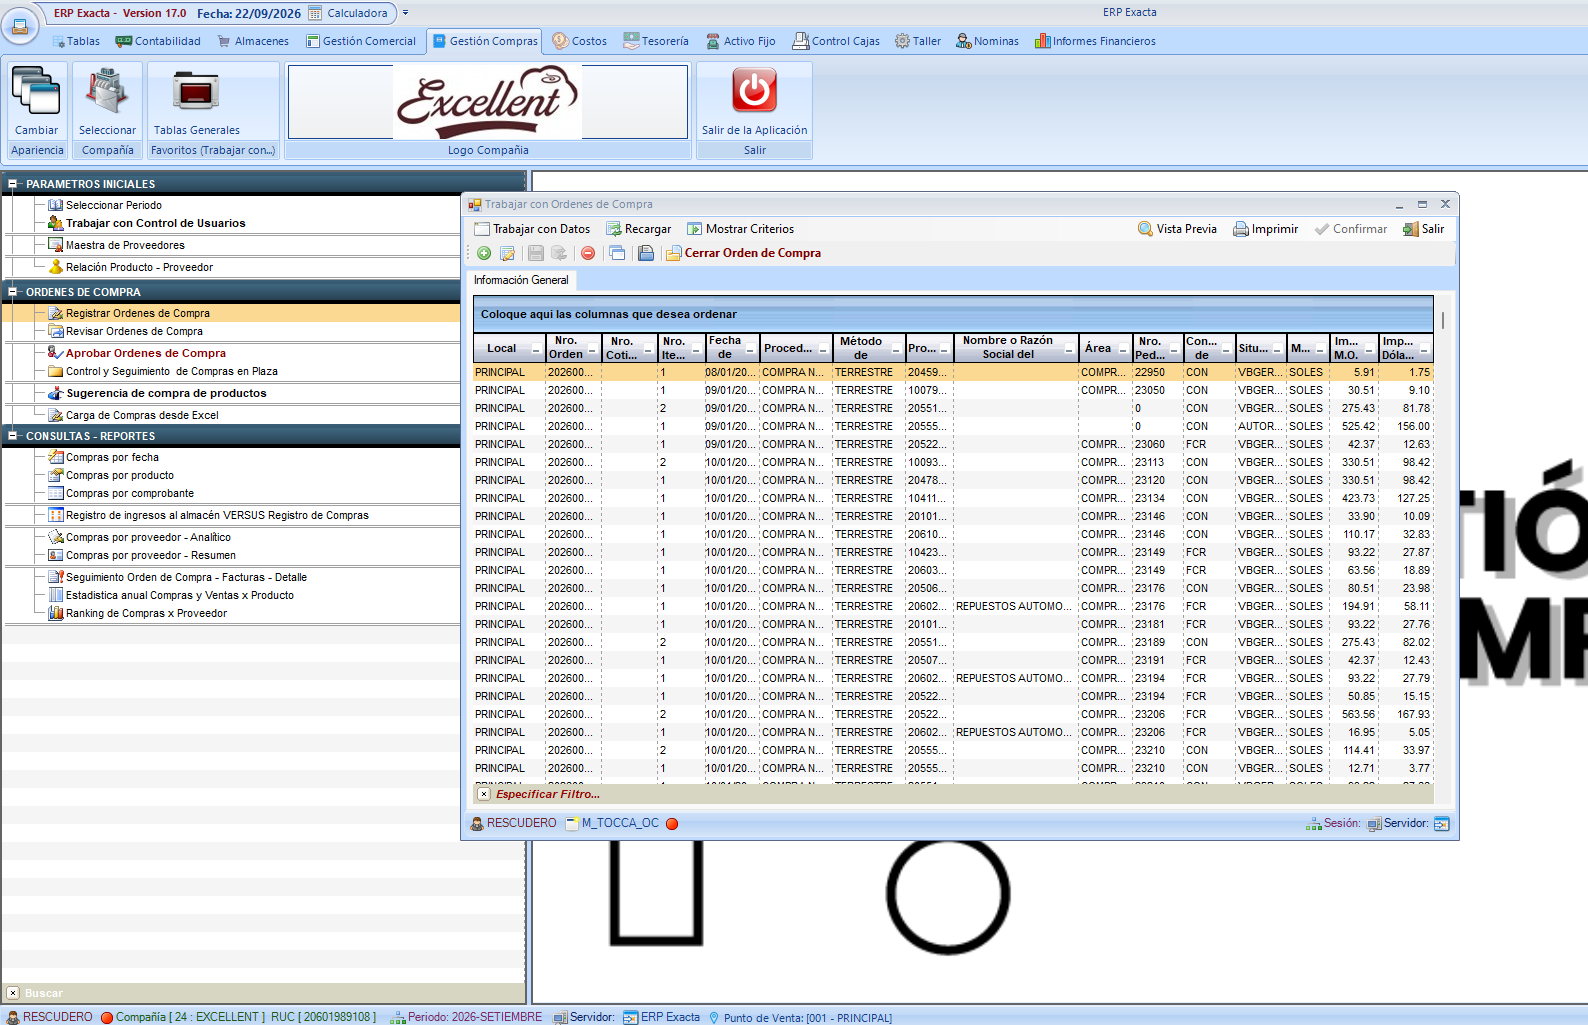Switch to the Contabilidad ribbon tab
The image size is (1588, 1025).
point(158,41)
